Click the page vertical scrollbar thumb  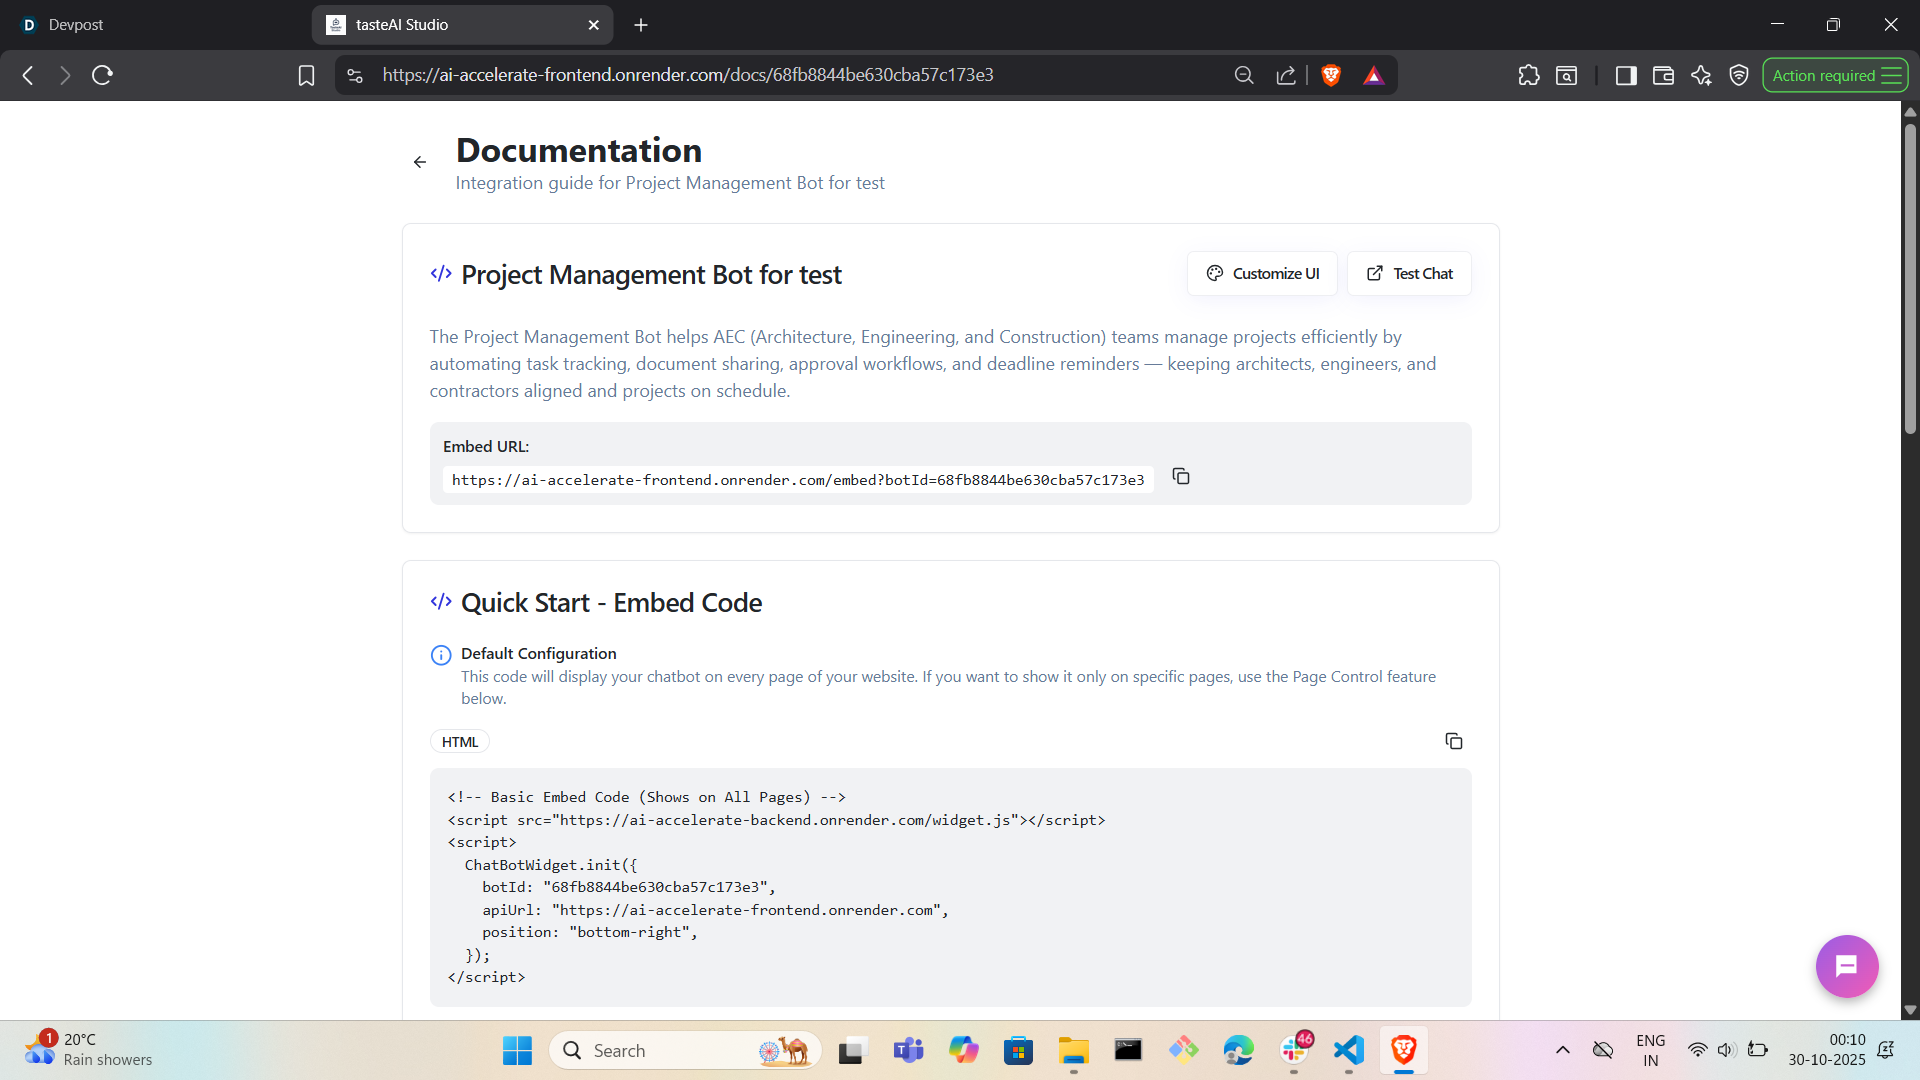pos(1910,280)
